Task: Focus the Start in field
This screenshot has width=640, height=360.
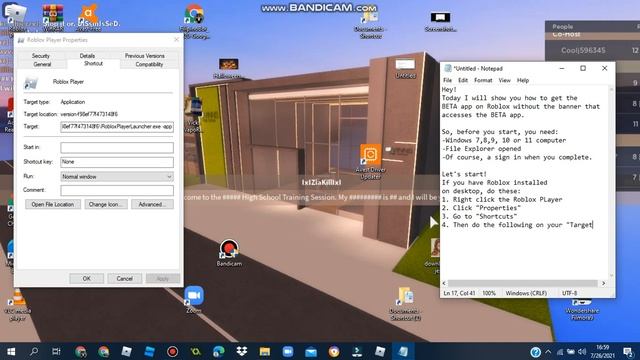Action: click(x=117, y=147)
